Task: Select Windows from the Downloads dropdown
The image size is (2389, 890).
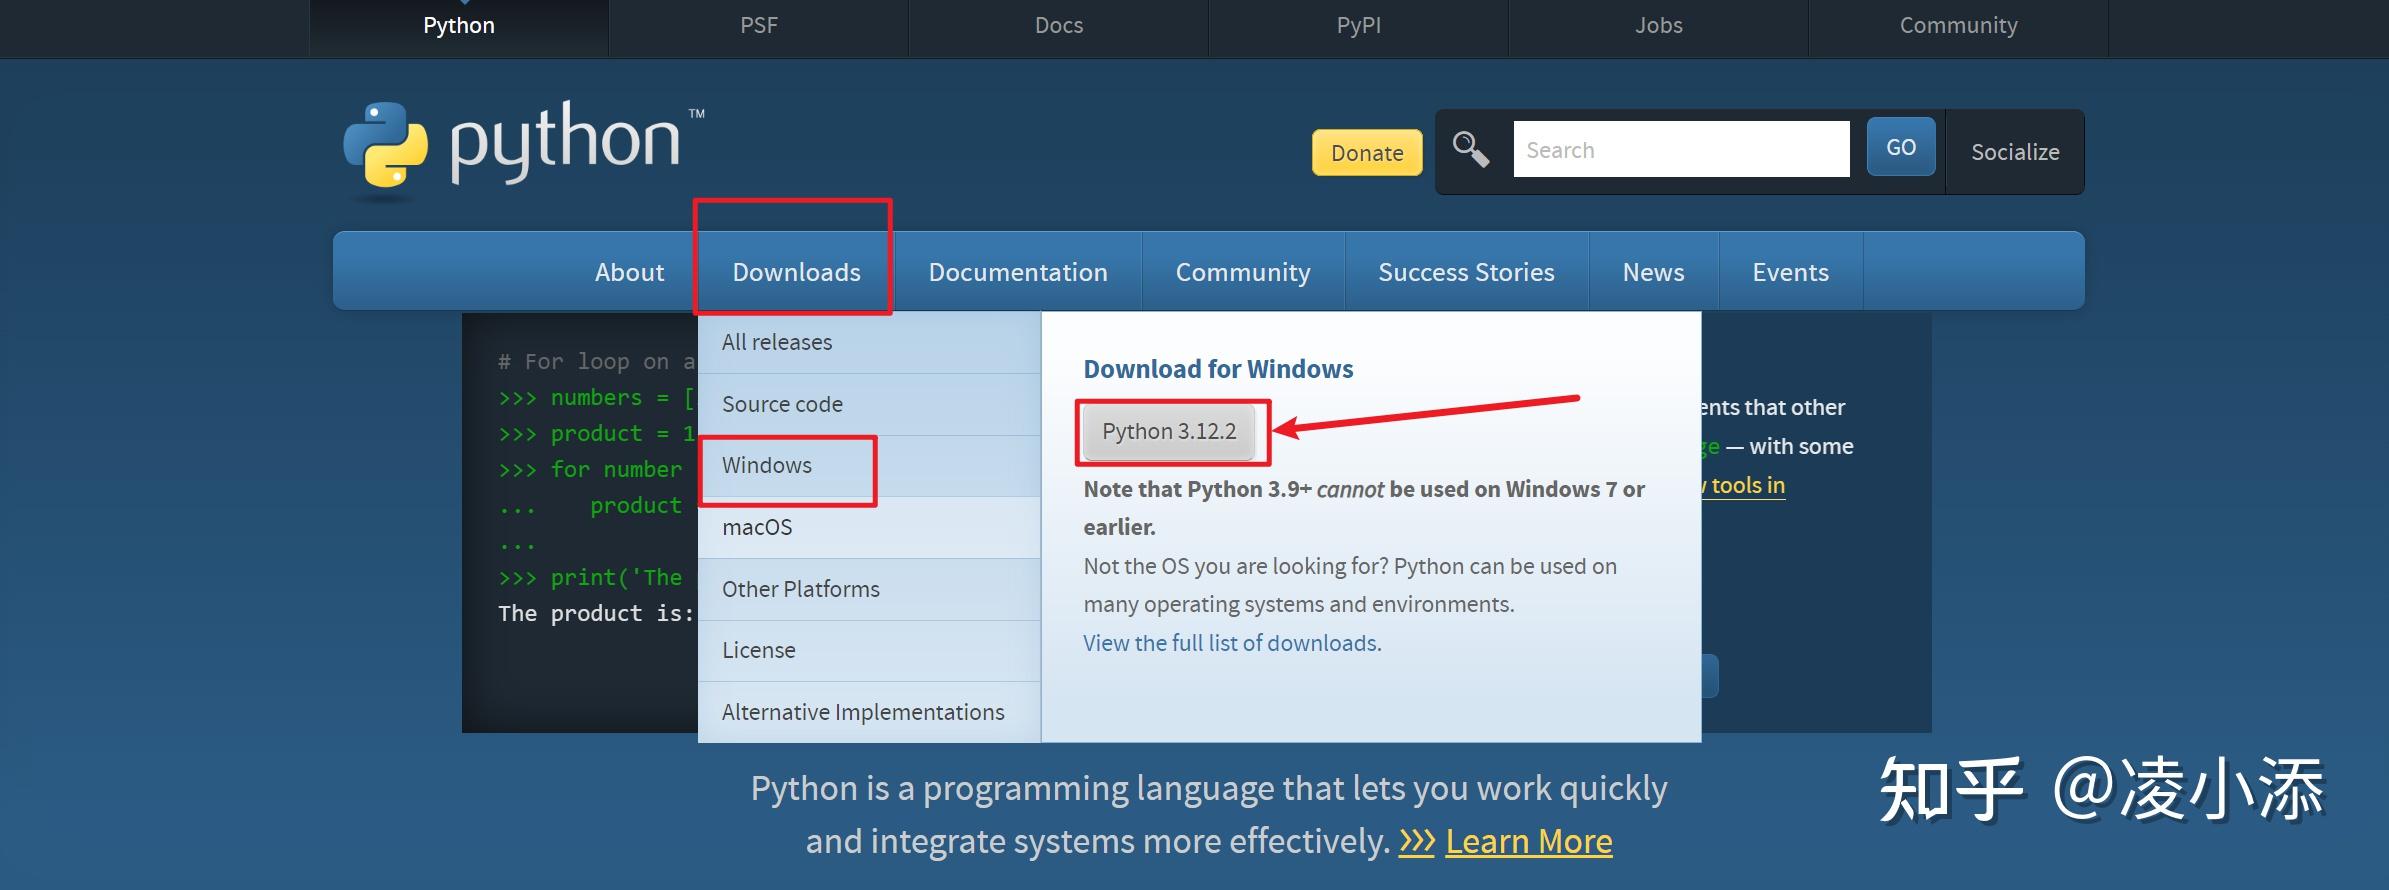Action: (767, 465)
